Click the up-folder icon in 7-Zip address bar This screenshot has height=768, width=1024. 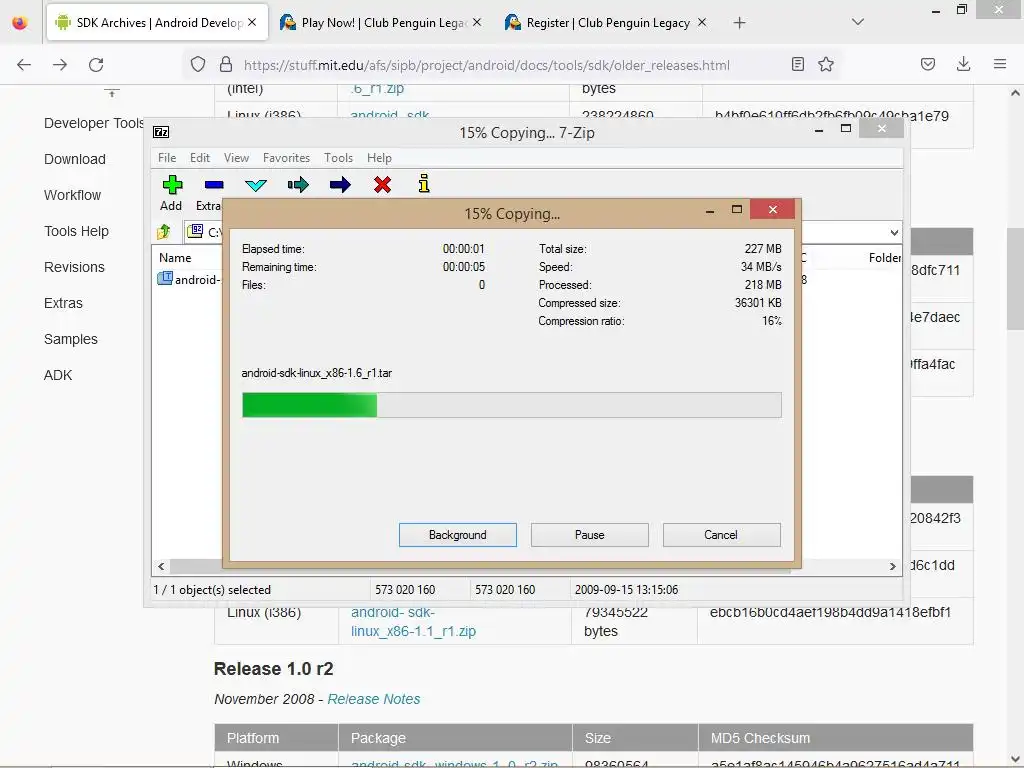tap(163, 231)
